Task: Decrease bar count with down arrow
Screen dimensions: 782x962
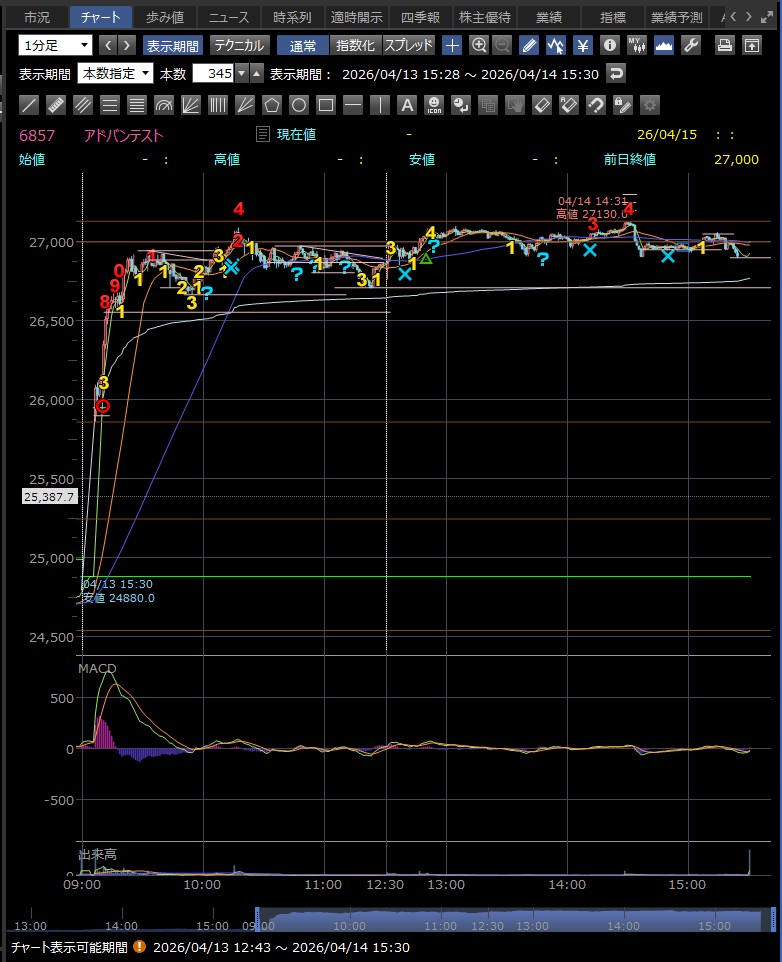Action: (x=256, y=77)
